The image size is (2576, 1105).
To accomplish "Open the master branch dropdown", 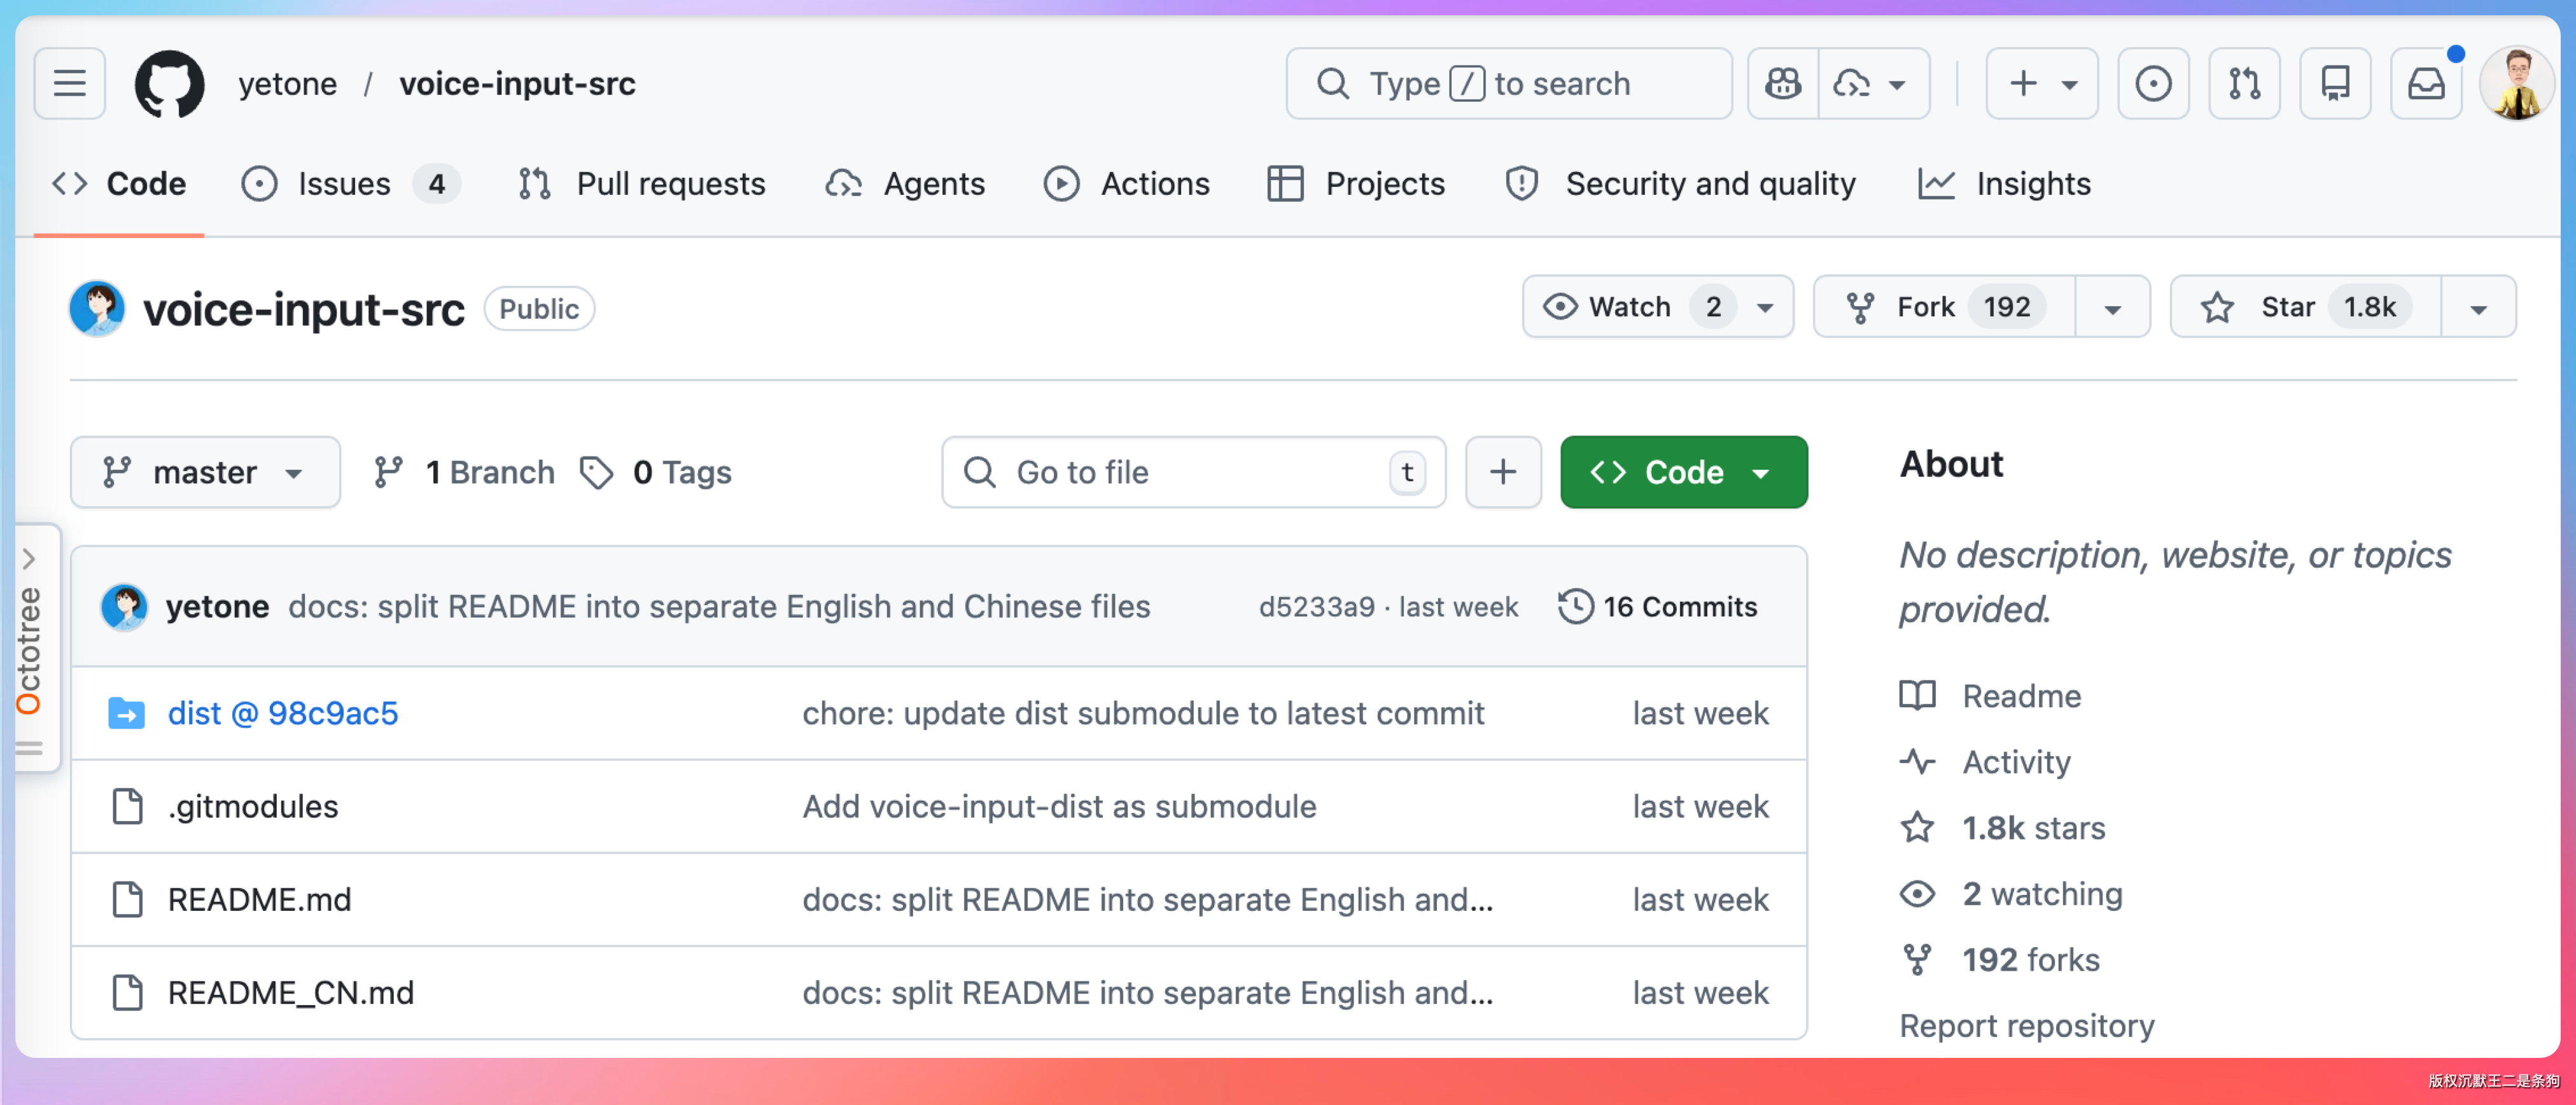I will 204,472.
